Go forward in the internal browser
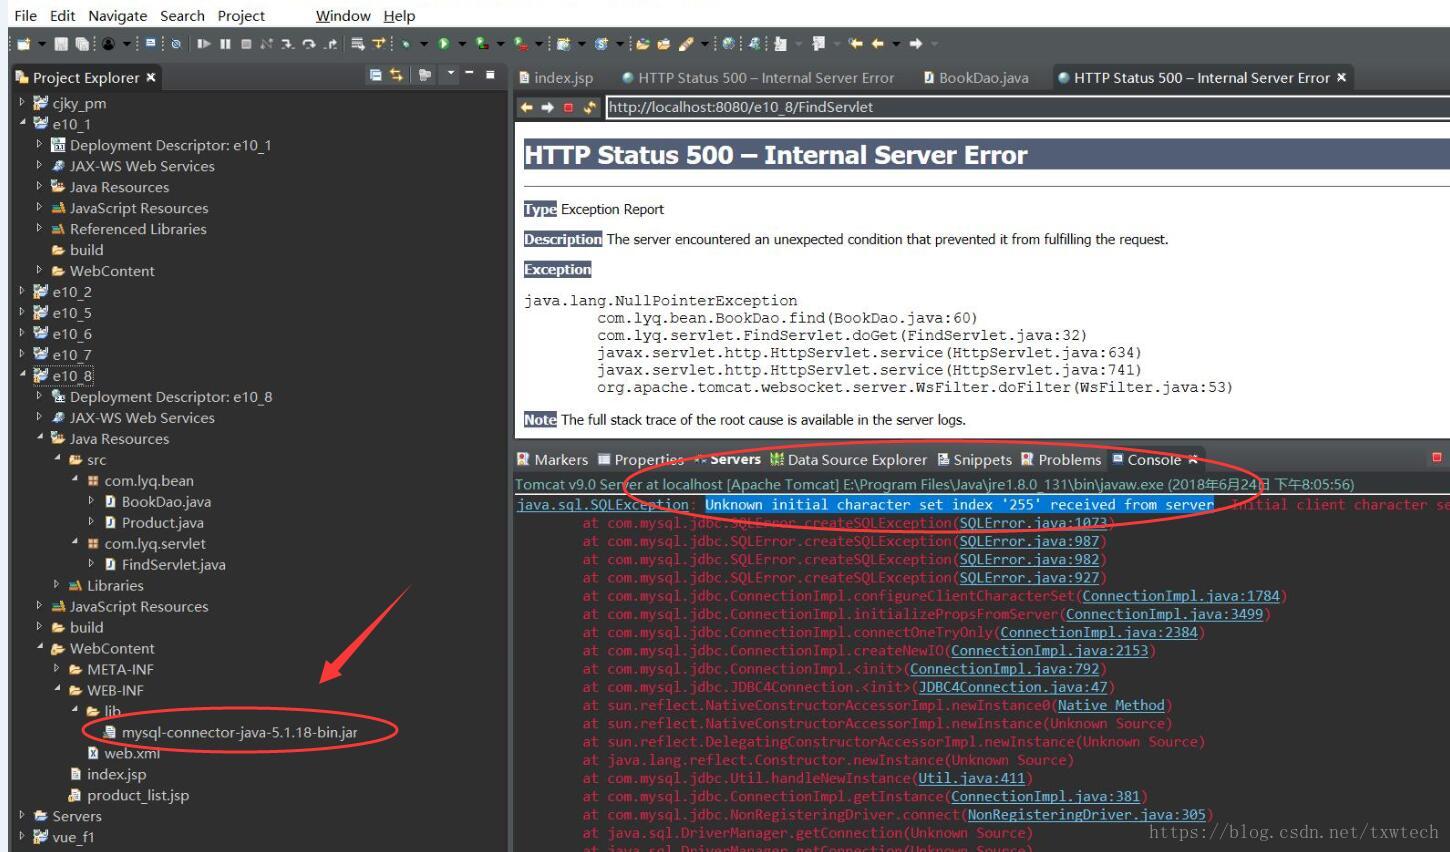 (x=547, y=107)
